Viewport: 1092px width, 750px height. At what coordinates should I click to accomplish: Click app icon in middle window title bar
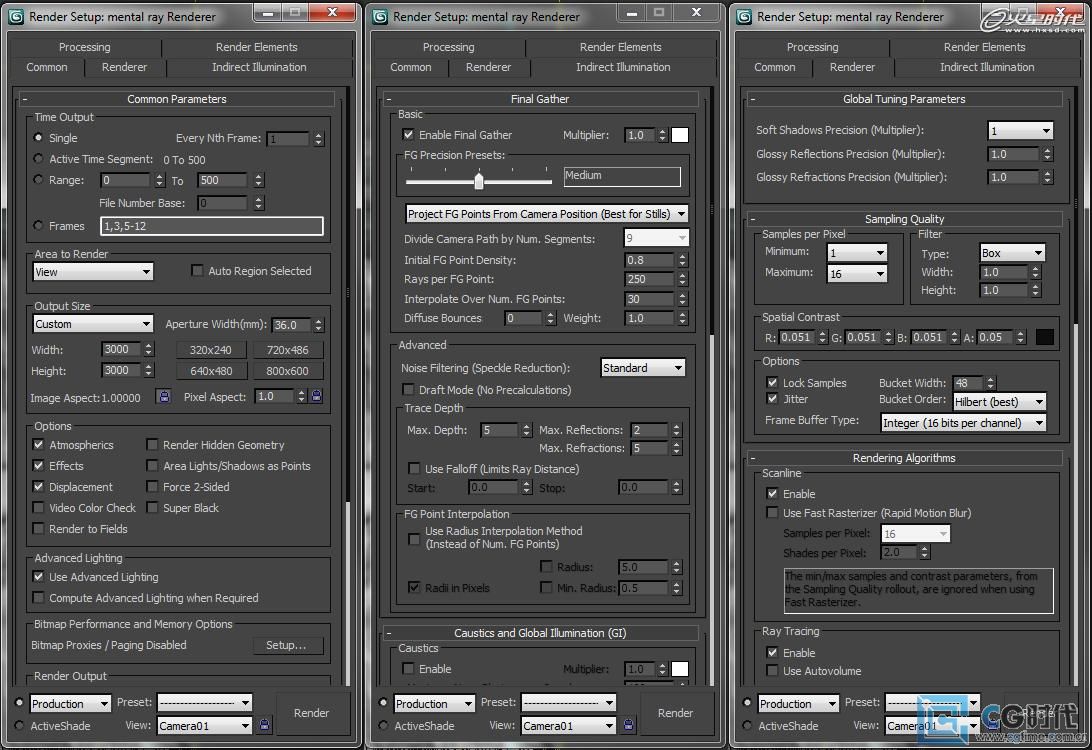380,17
